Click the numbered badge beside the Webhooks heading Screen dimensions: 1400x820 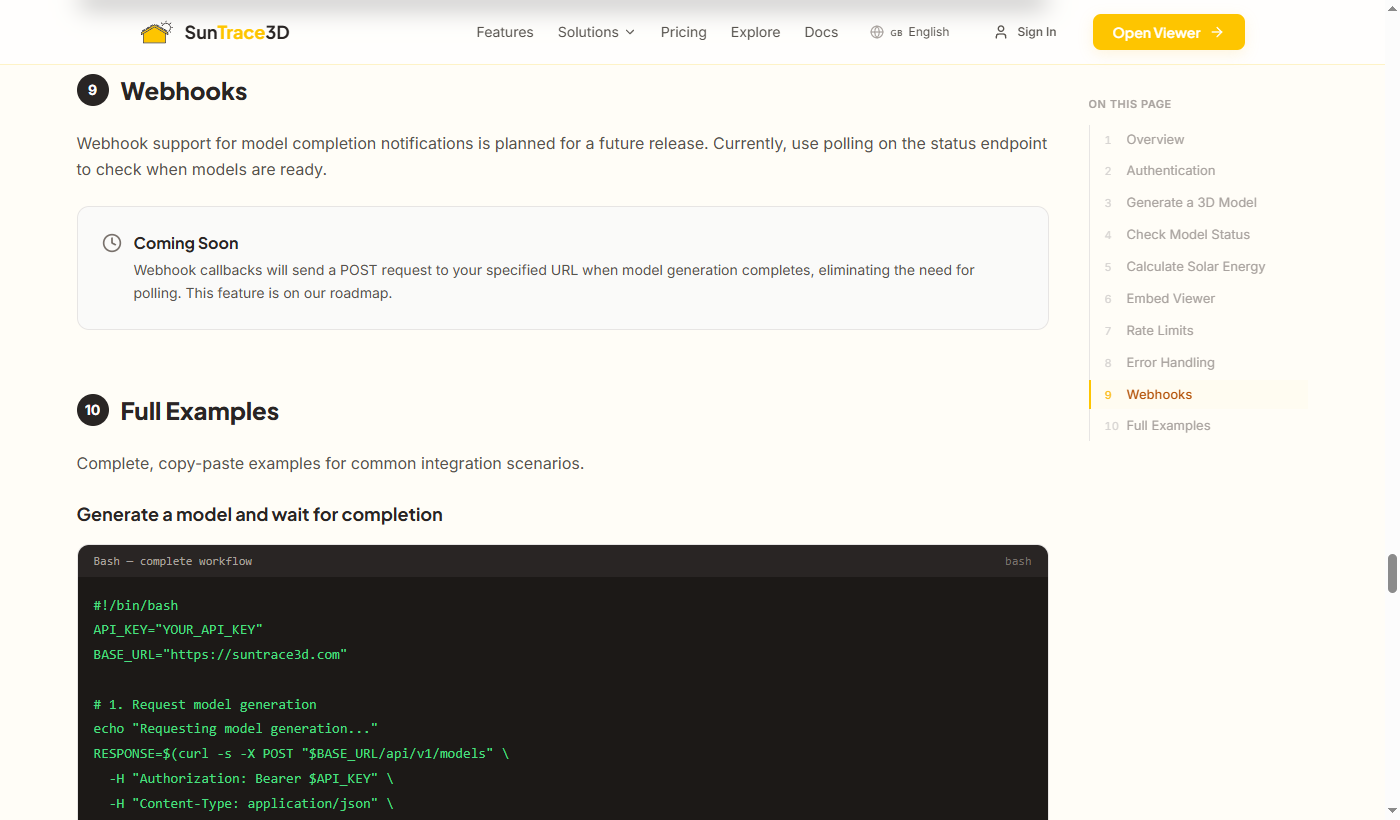[x=92, y=90]
